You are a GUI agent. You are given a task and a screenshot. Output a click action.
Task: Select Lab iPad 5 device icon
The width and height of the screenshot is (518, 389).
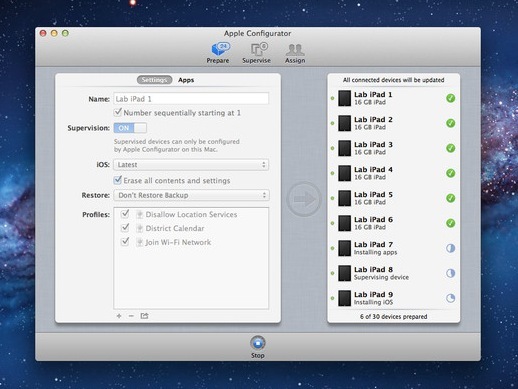345,198
